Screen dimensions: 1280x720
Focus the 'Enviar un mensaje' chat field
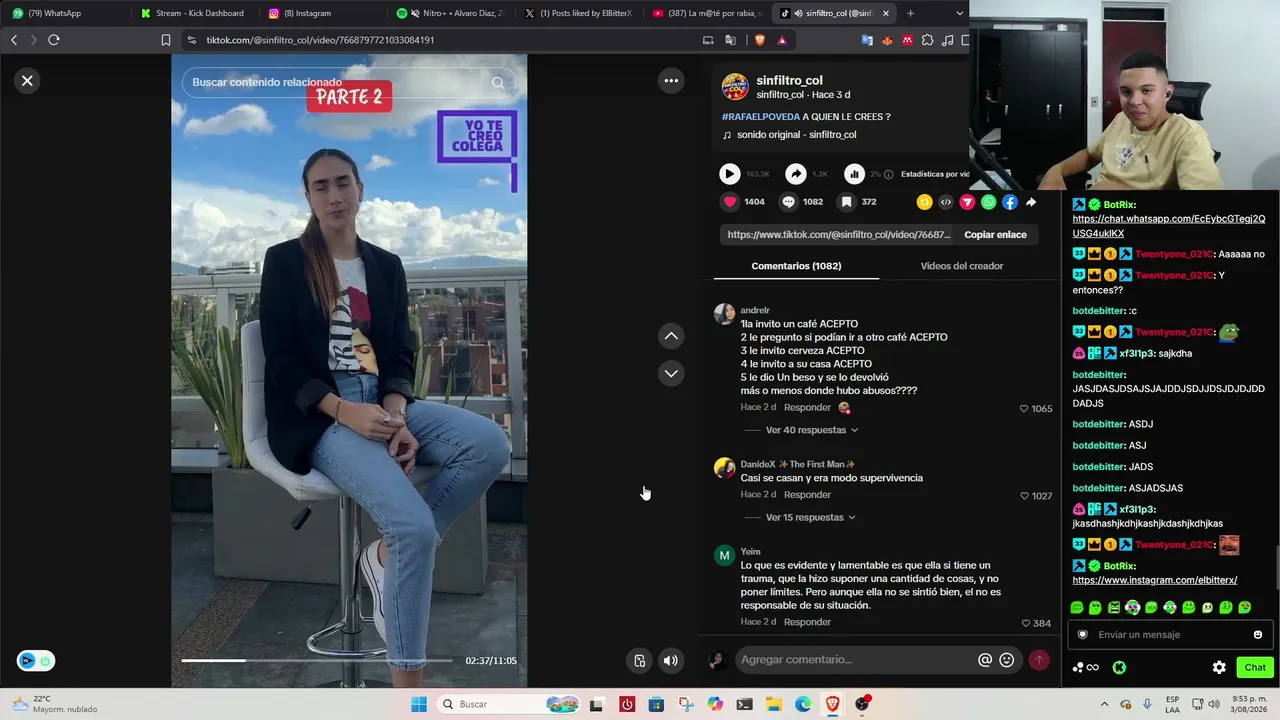click(x=1168, y=634)
